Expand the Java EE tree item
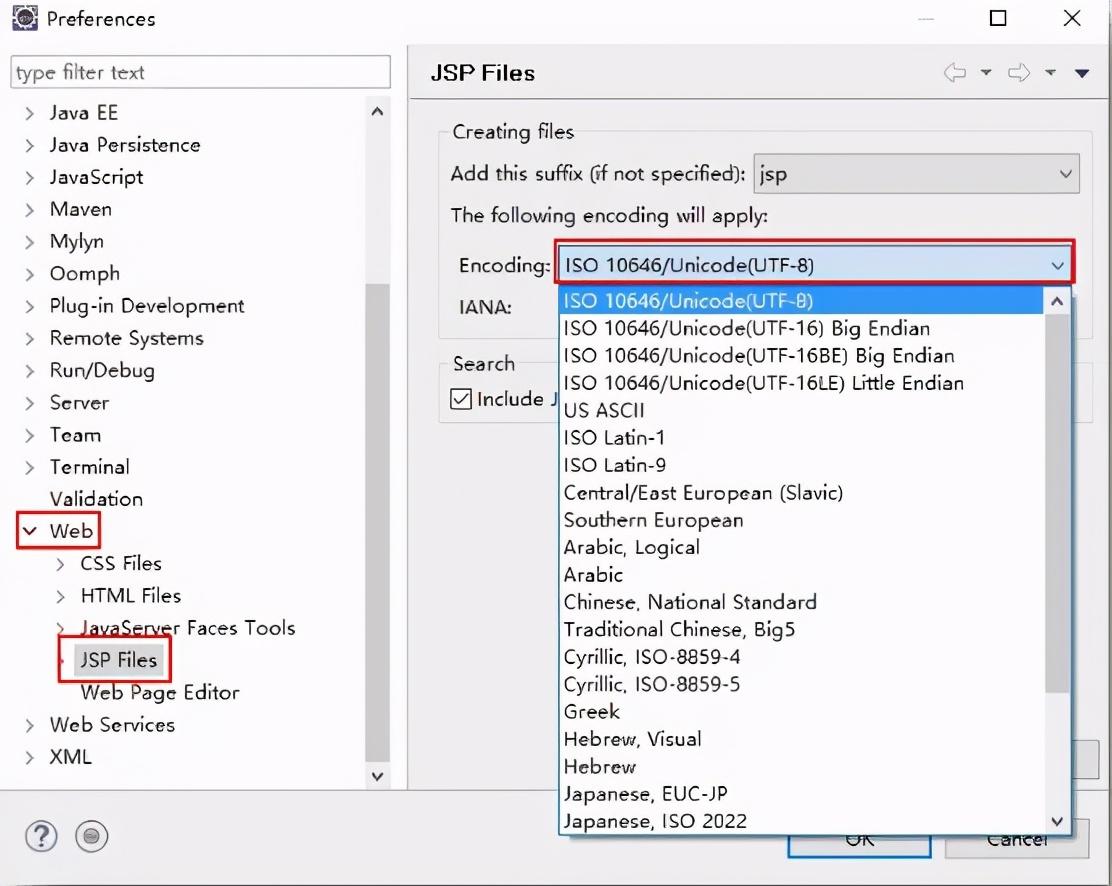1112x886 pixels. click(x=30, y=112)
